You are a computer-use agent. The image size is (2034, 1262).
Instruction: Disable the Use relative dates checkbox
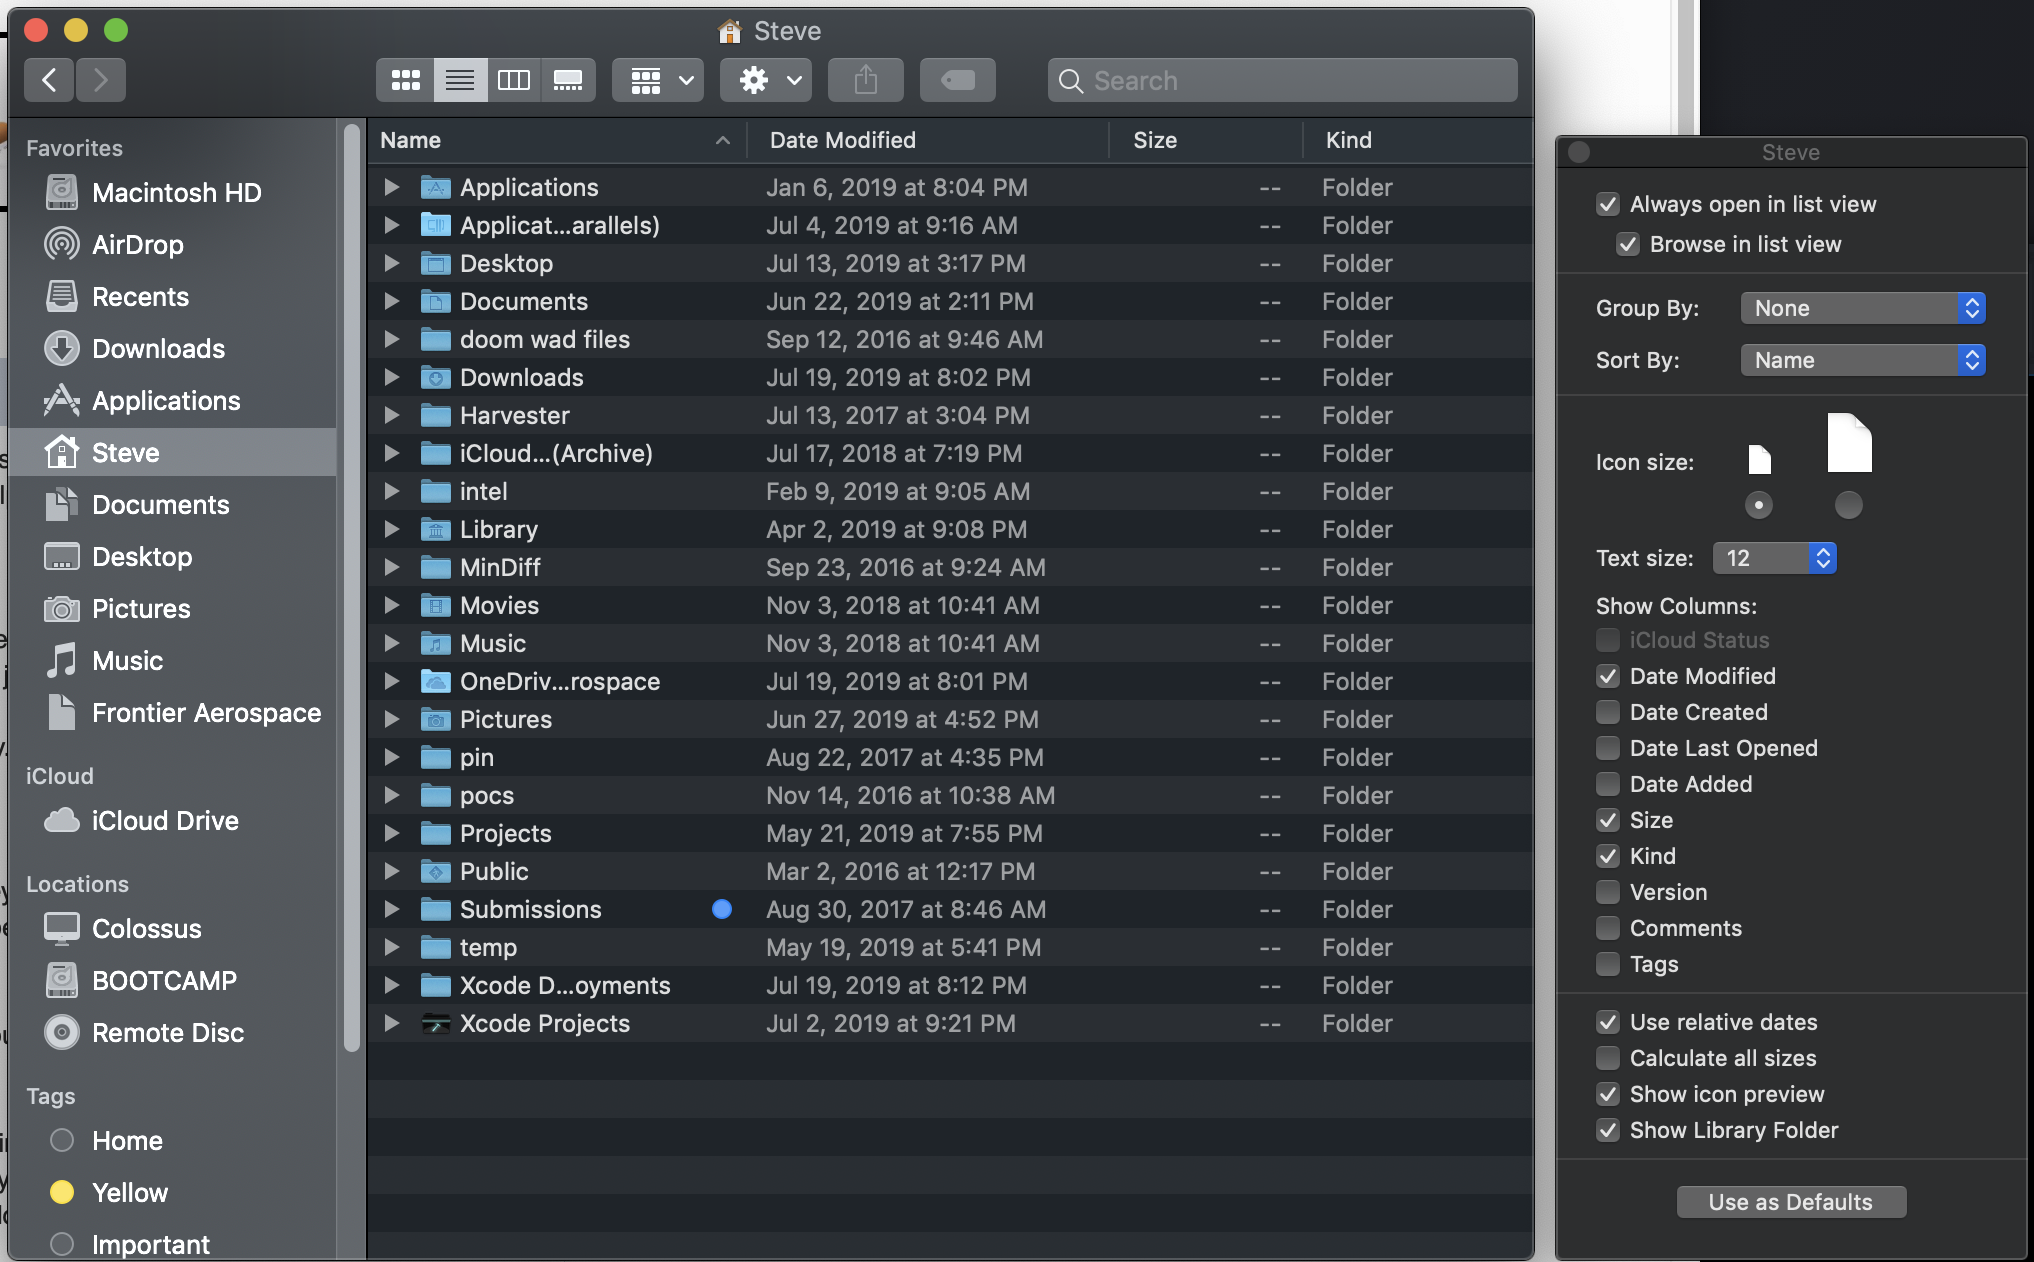click(1608, 1022)
